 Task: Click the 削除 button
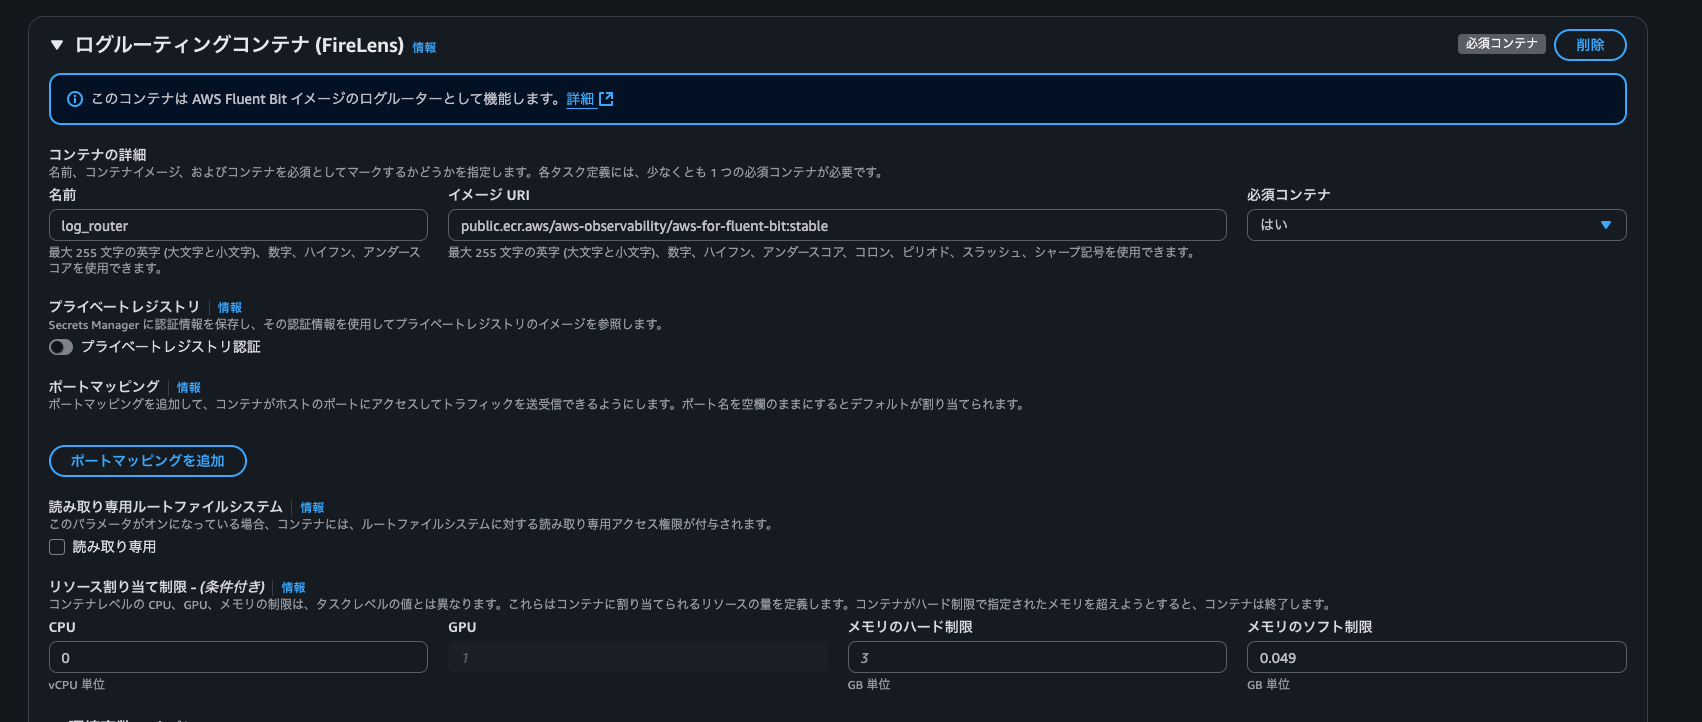click(x=1590, y=45)
